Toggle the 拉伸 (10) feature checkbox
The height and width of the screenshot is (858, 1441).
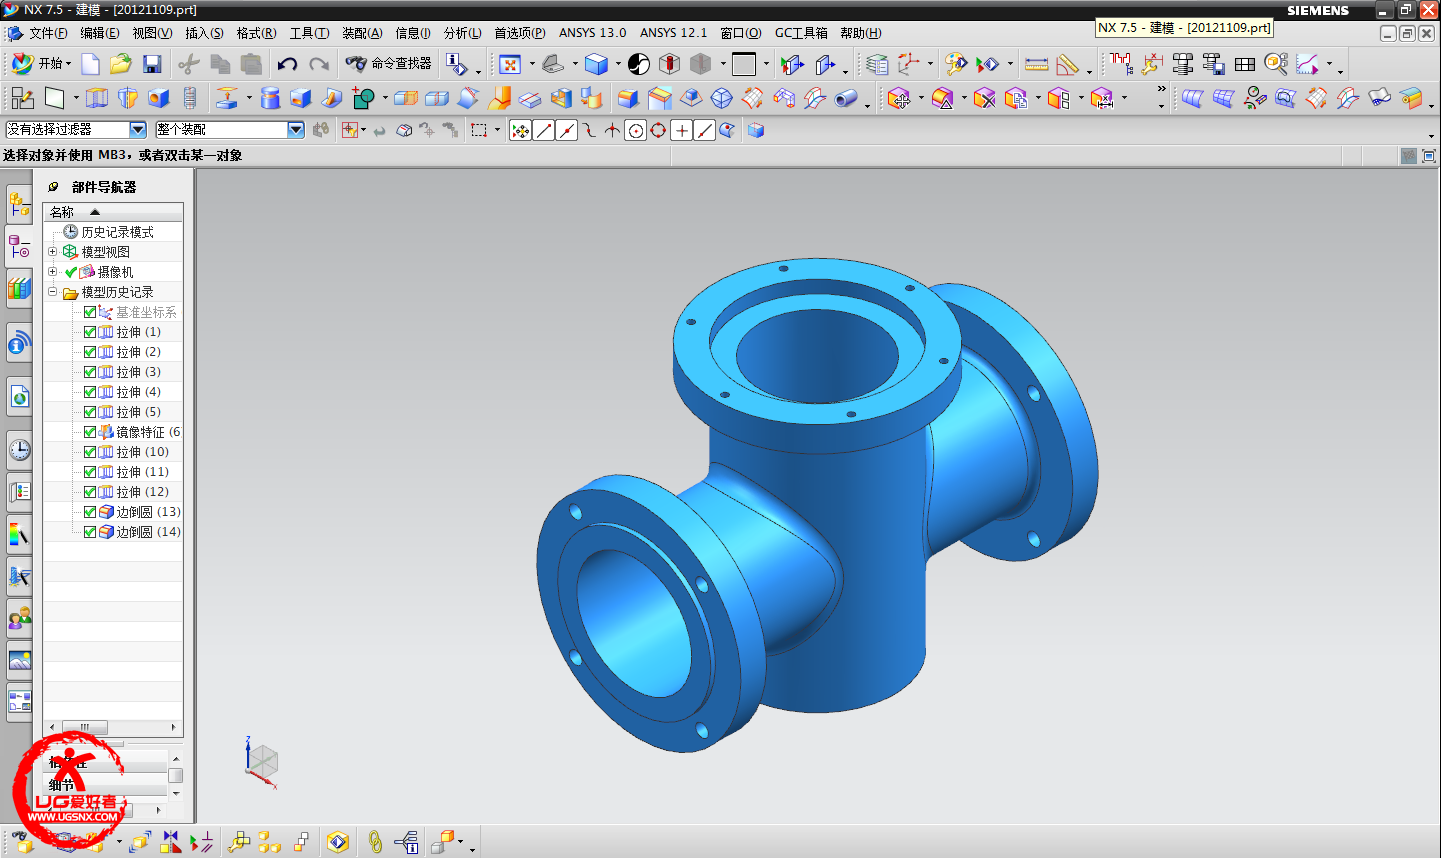(90, 452)
